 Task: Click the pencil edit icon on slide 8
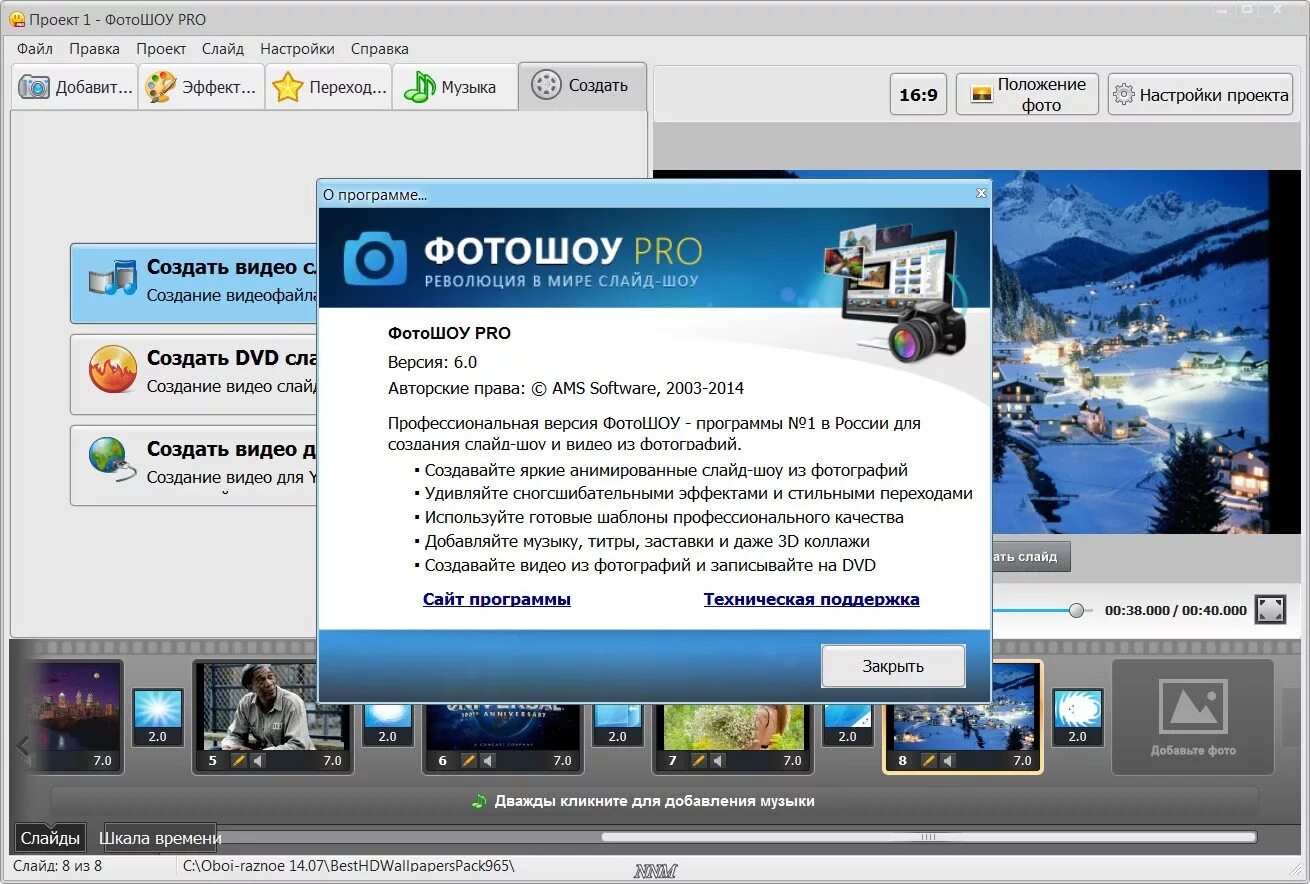(x=929, y=761)
